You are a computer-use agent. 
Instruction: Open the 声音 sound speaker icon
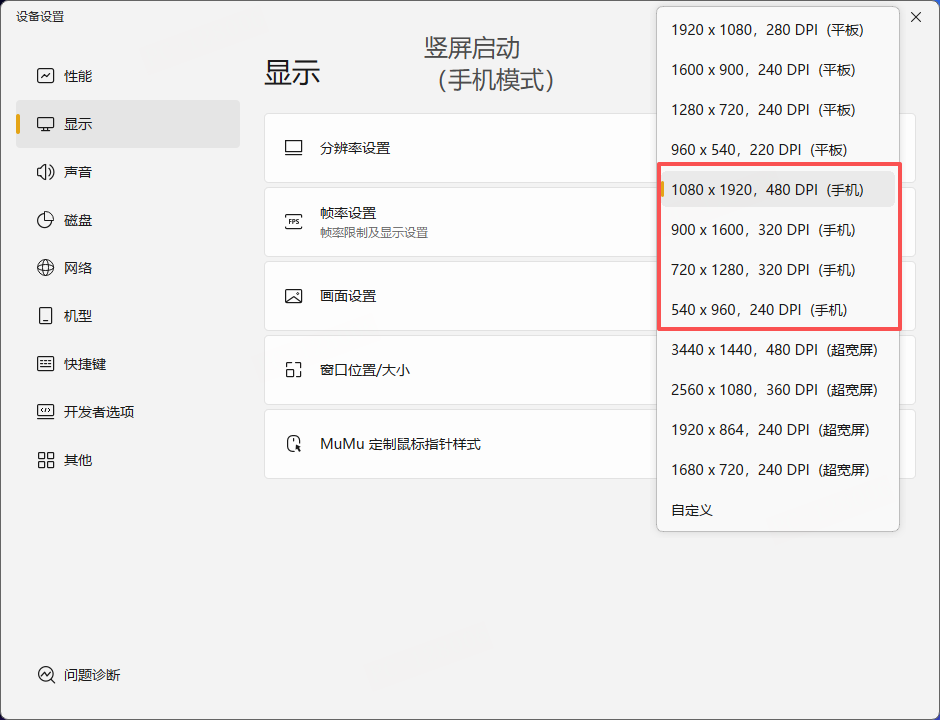46,172
